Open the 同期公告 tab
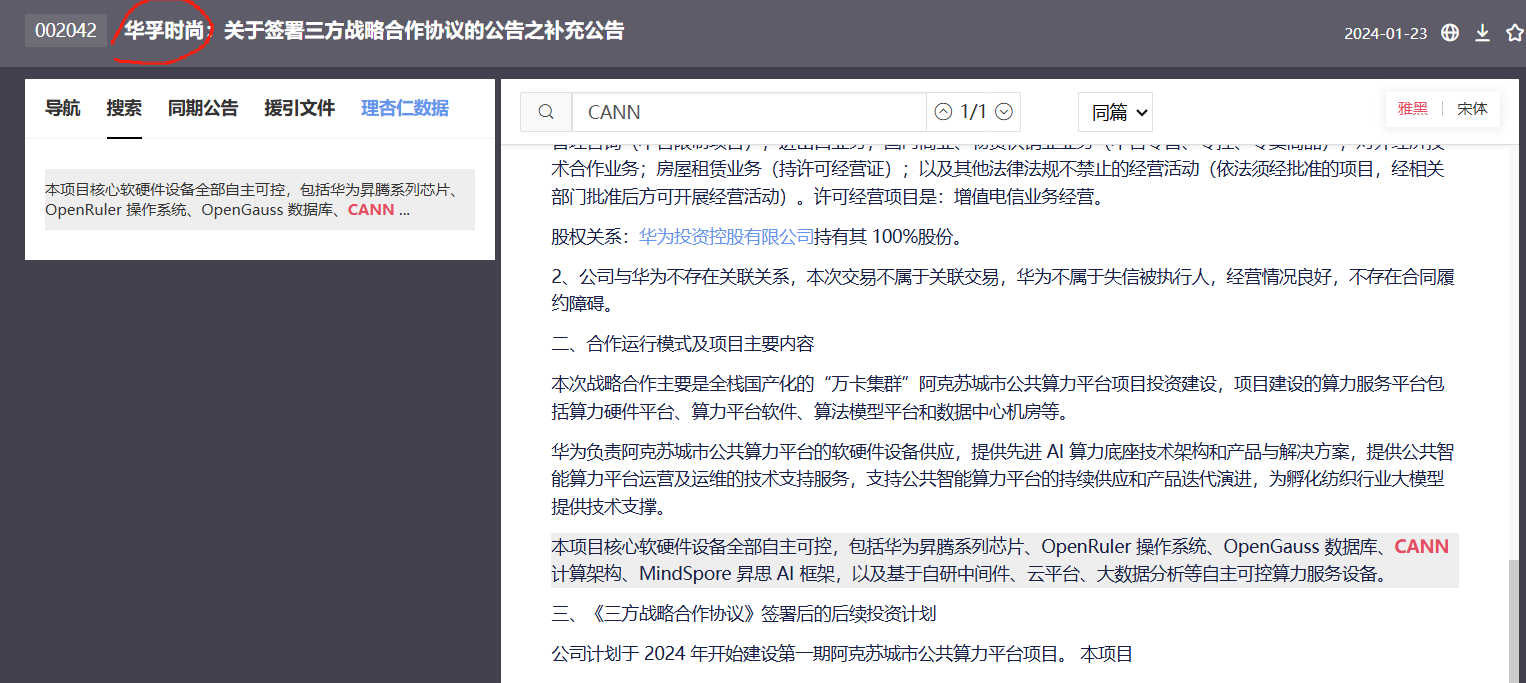Viewport: 1526px width, 683px height. click(x=203, y=108)
